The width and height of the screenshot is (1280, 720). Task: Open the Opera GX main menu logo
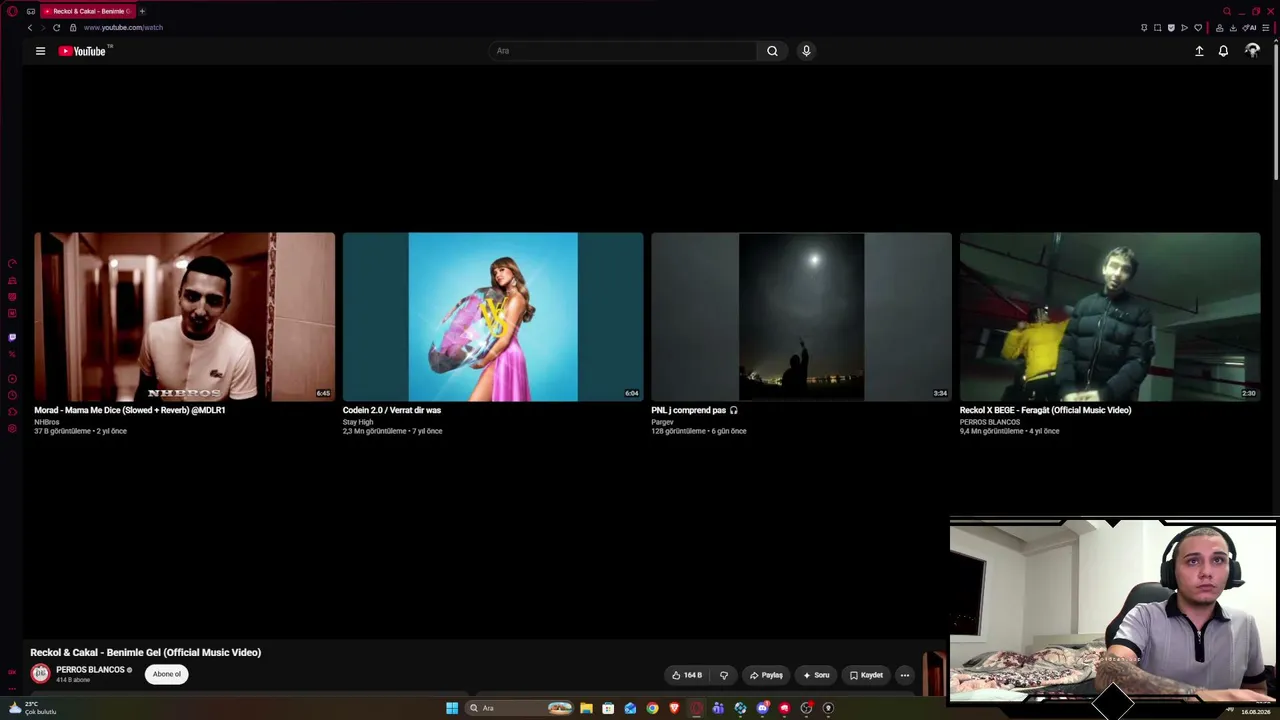click(x=12, y=11)
